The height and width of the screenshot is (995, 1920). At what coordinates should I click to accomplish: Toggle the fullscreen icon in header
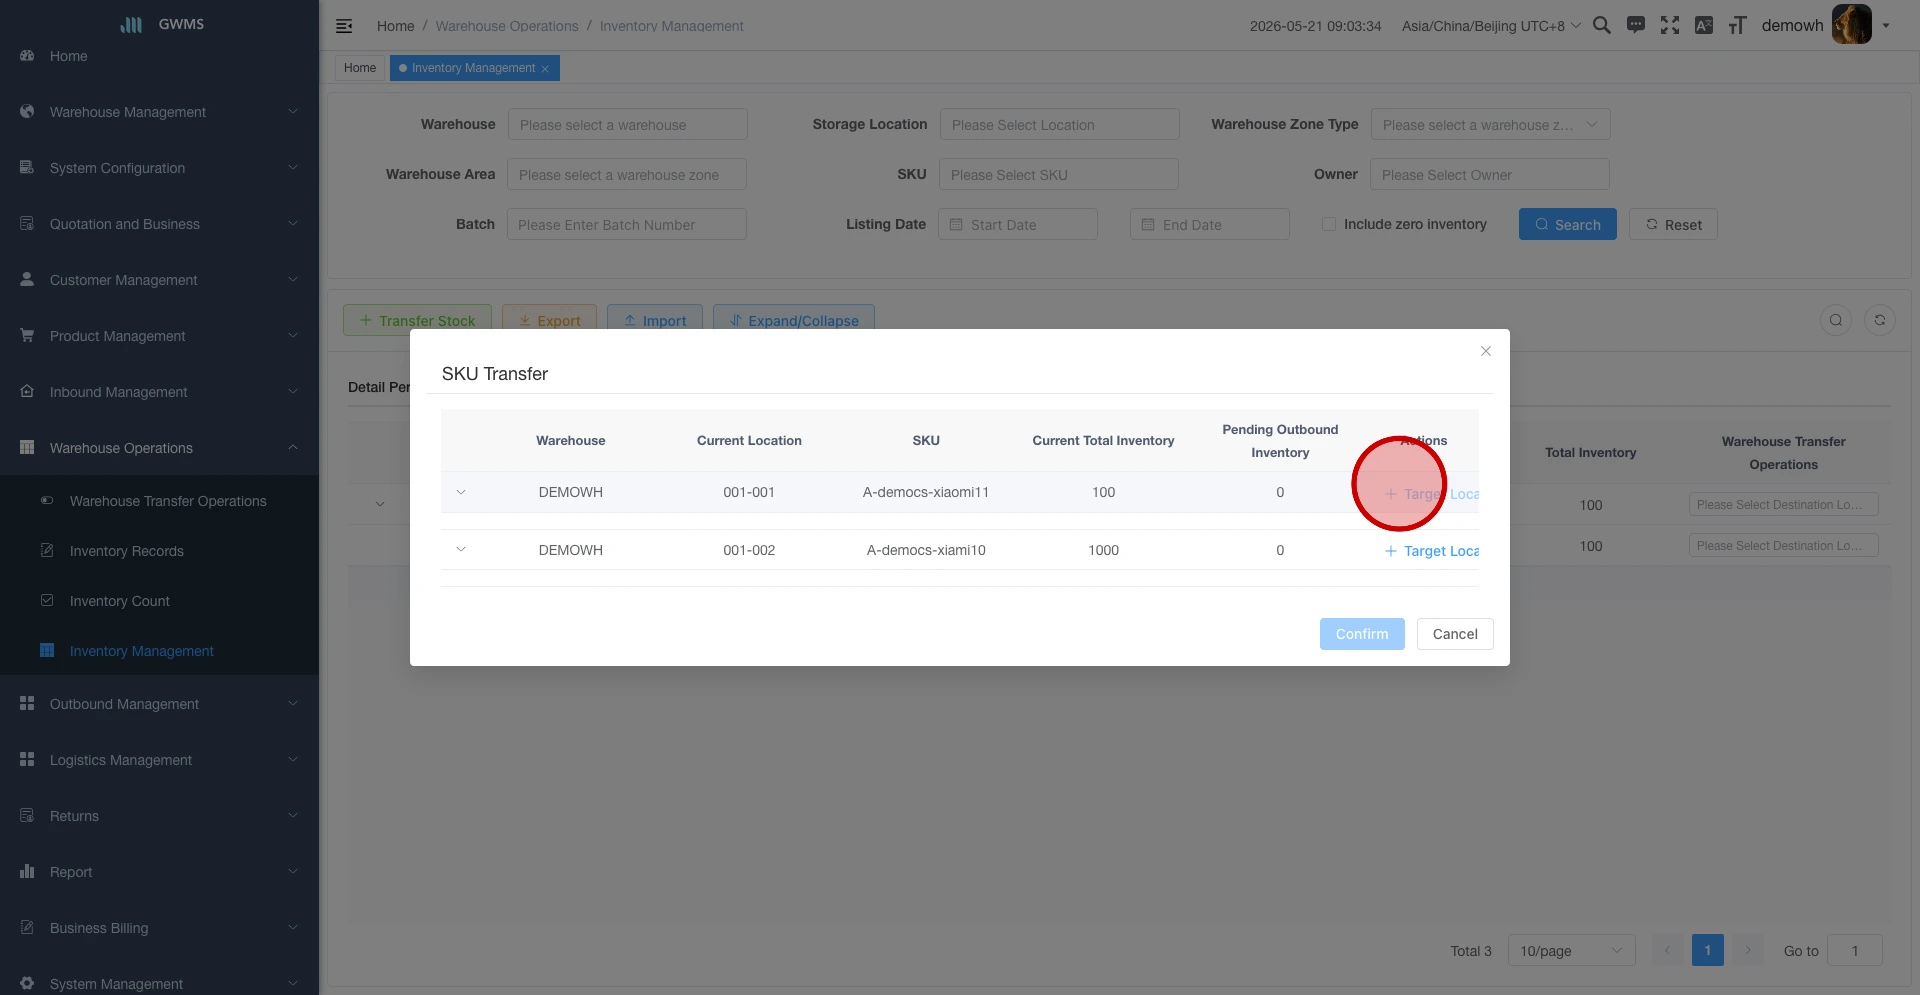(1670, 25)
